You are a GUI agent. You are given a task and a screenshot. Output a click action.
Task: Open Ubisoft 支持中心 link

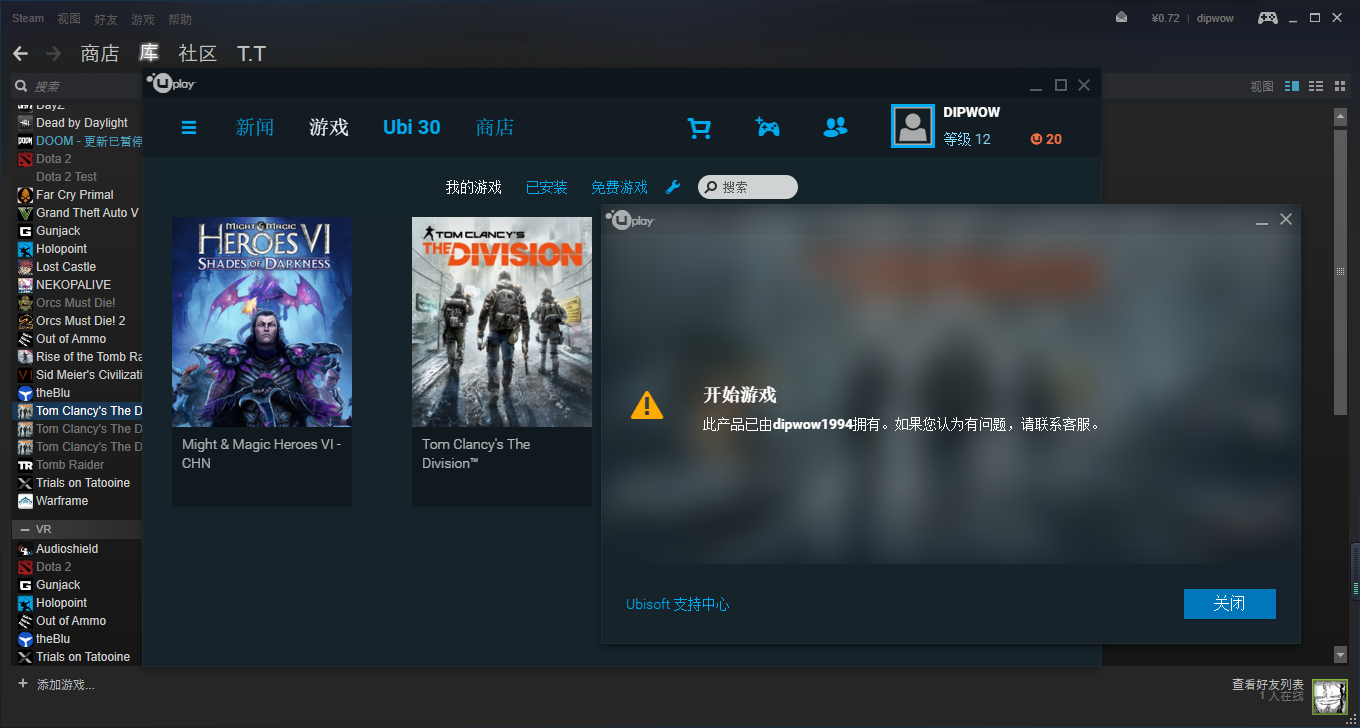[678, 604]
